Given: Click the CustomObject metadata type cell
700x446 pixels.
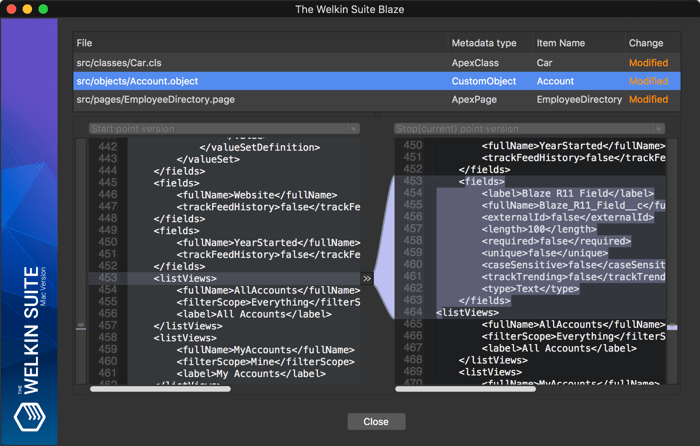Looking at the screenshot, I should [483, 81].
